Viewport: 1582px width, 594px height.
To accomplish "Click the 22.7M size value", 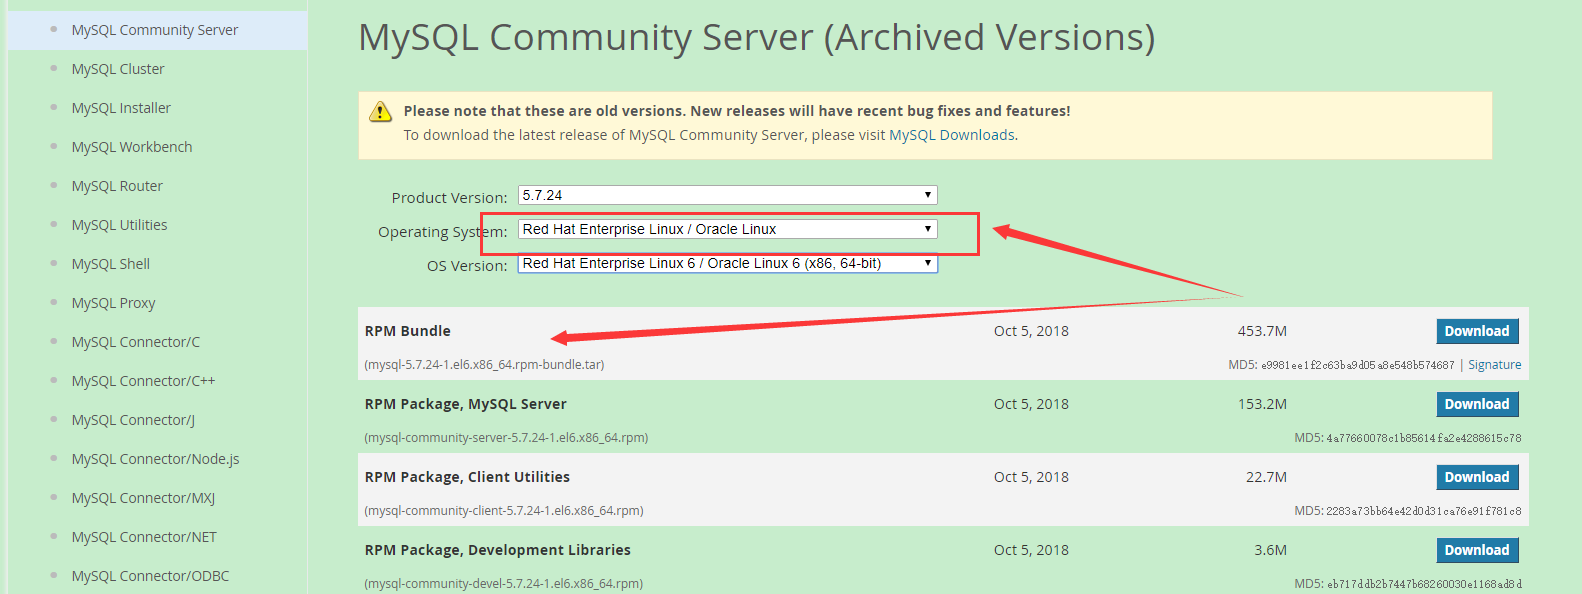I will (x=1266, y=477).
